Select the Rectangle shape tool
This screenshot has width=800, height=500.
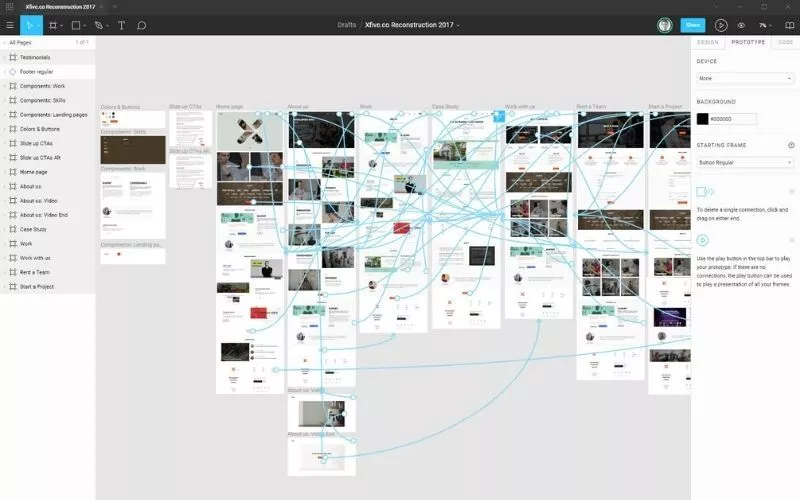(x=75, y=25)
